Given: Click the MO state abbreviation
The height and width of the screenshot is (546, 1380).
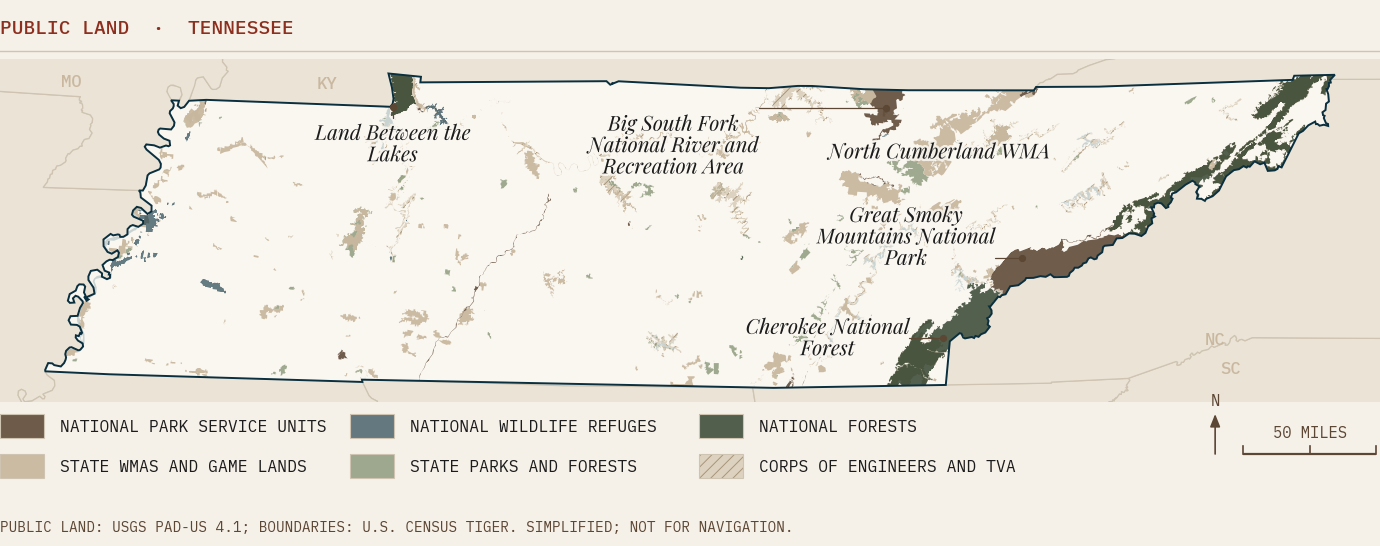Looking at the screenshot, I should click(71, 82).
